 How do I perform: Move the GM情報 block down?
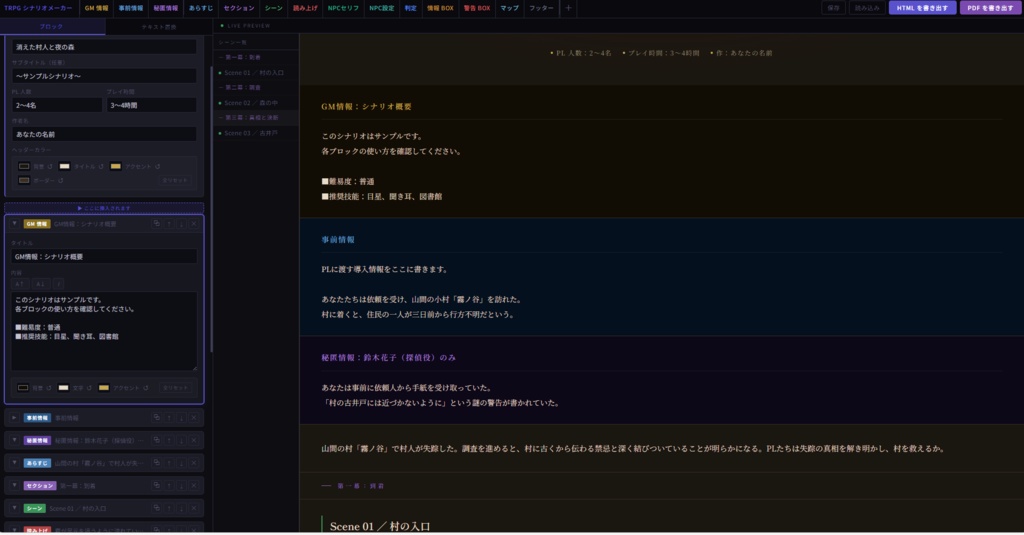tap(182, 223)
